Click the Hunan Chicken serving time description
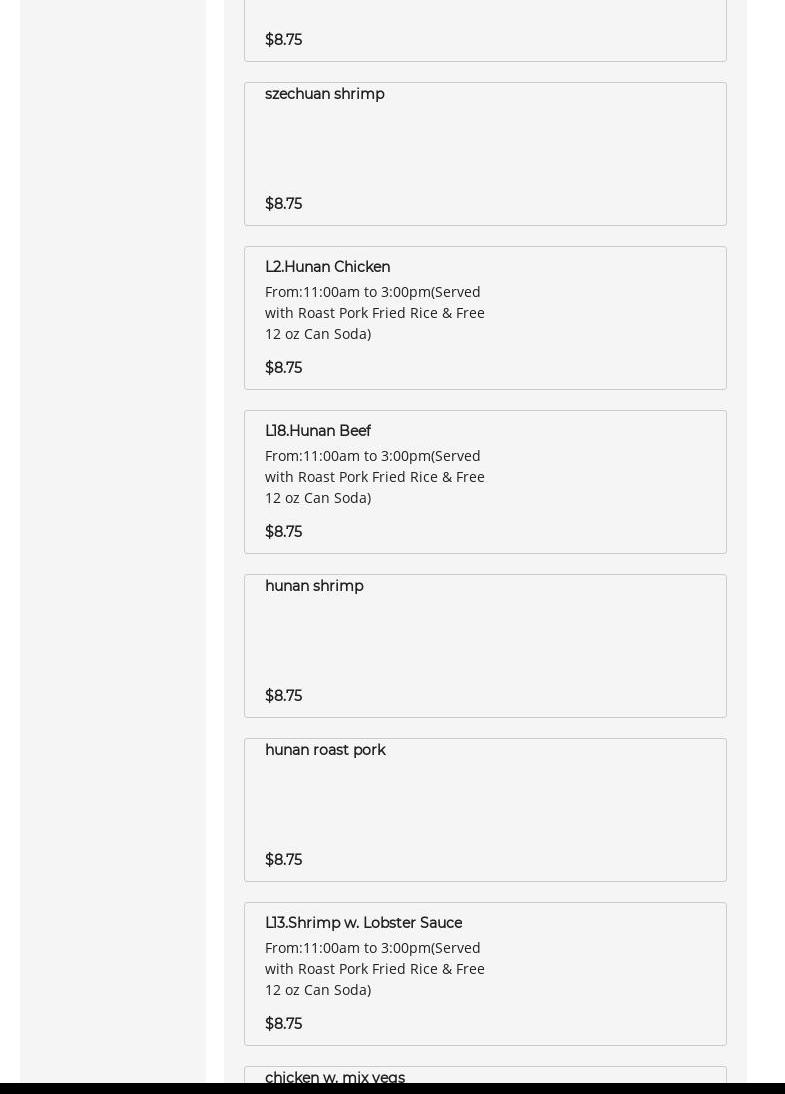 click(x=374, y=313)
